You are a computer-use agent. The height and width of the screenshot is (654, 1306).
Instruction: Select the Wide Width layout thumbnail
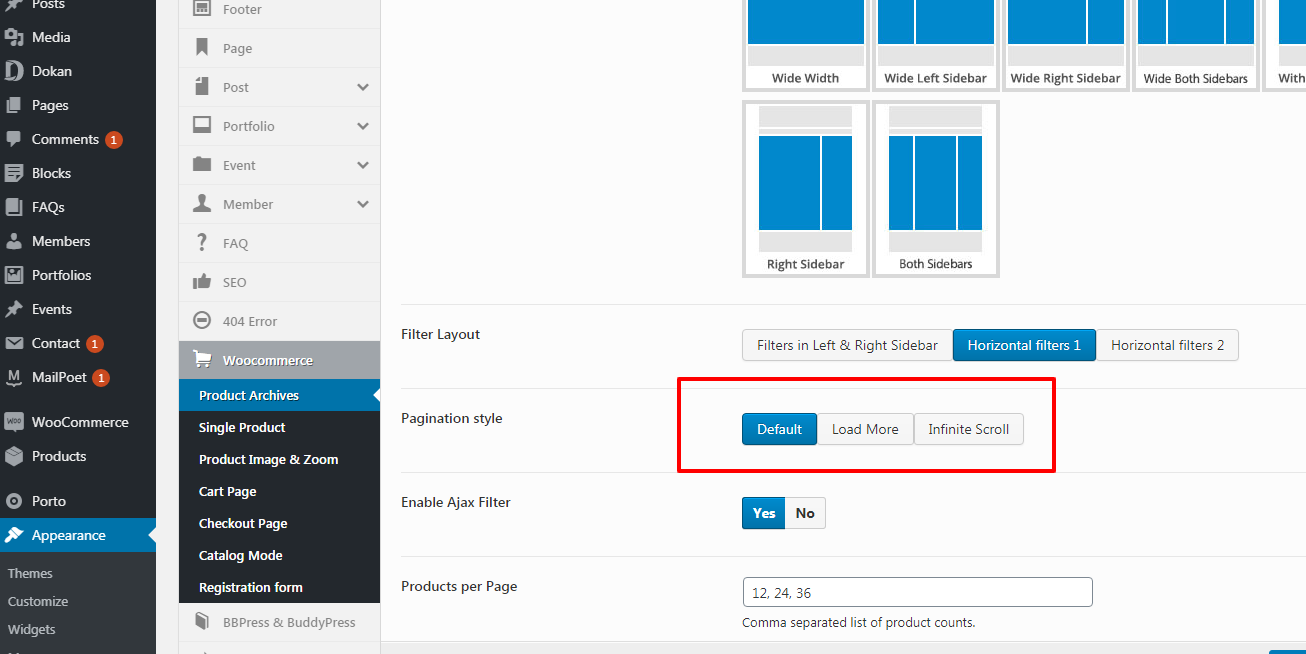(805, 45)
